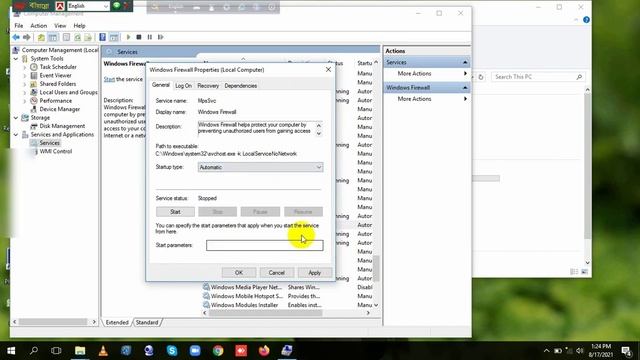Open taskbar Search

pos(34,351)
